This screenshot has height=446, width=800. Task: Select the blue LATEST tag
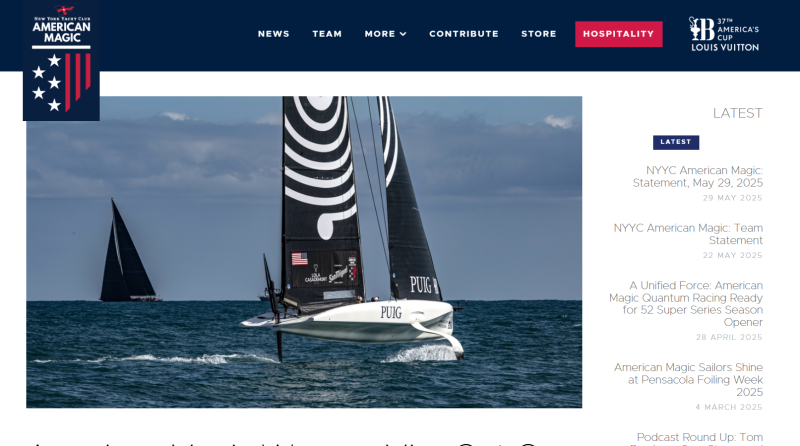point(676,142)
